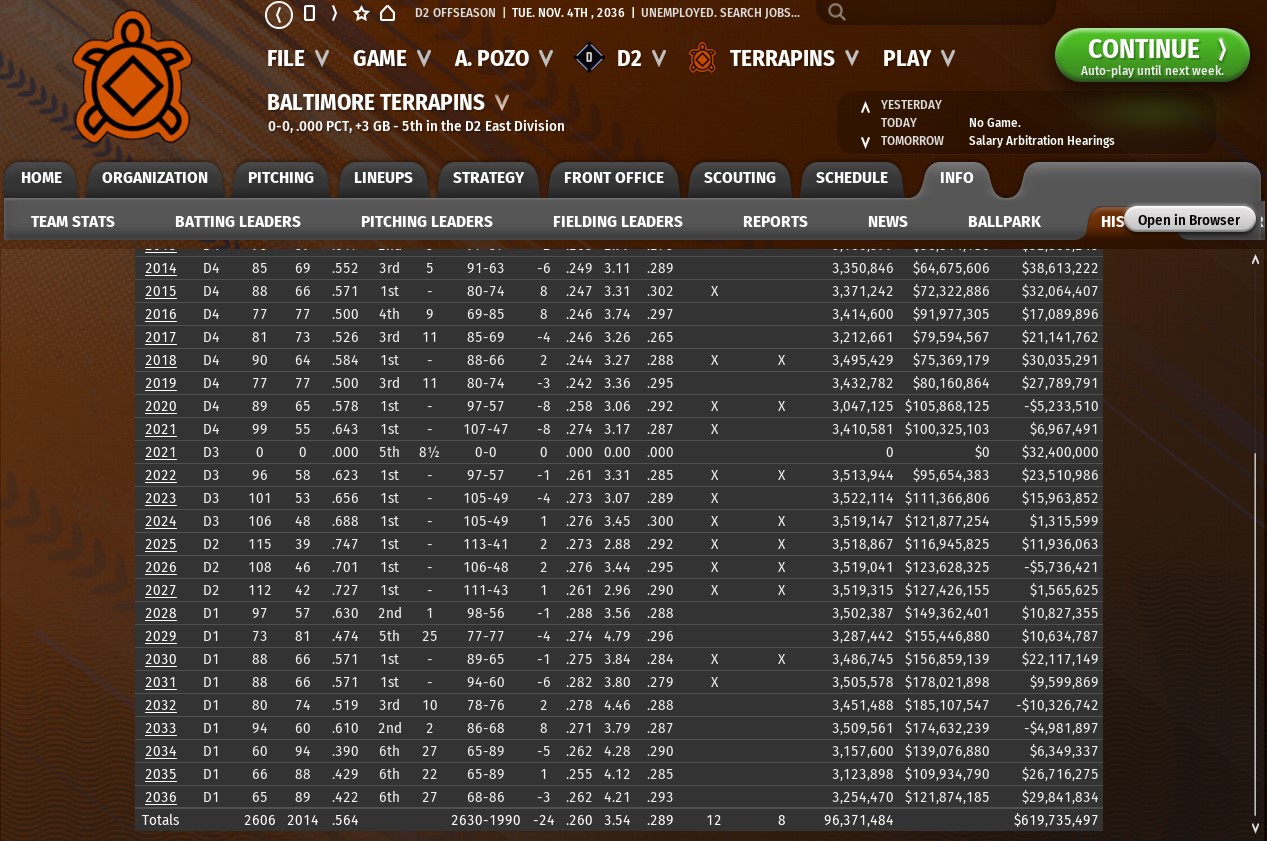The width and height of the screenshot is (1267, 841).
Task: Click the home icon in top bar
Action: pyautogui.click(x=387, y=14)
